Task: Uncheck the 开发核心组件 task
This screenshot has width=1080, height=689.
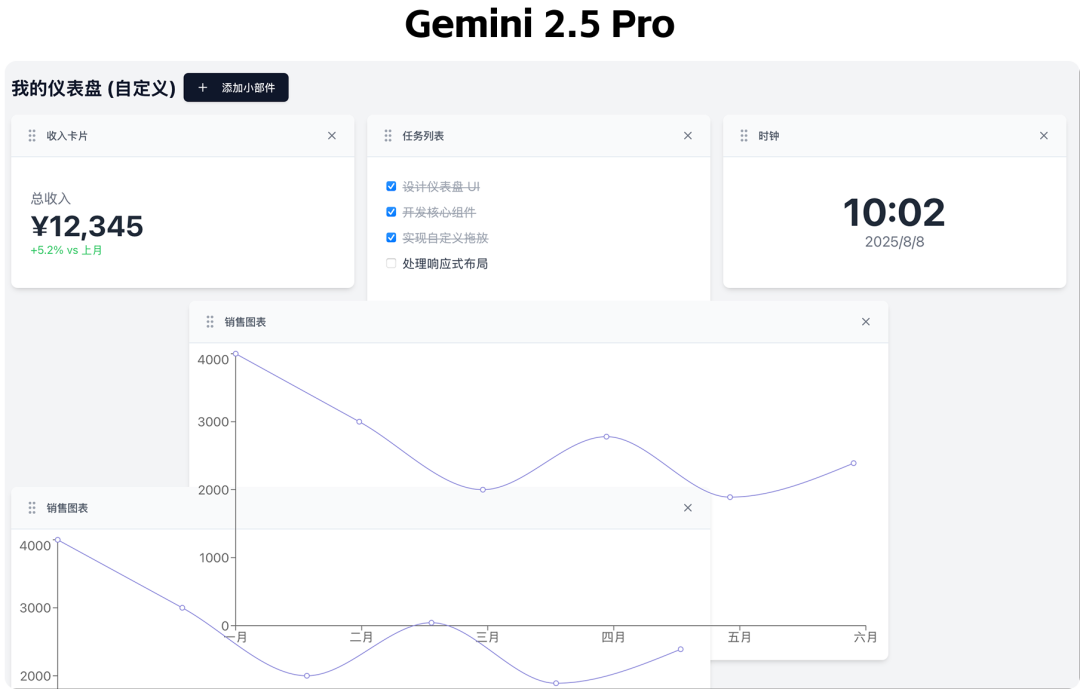Action: pyautogui.click(x=391, y=212)
